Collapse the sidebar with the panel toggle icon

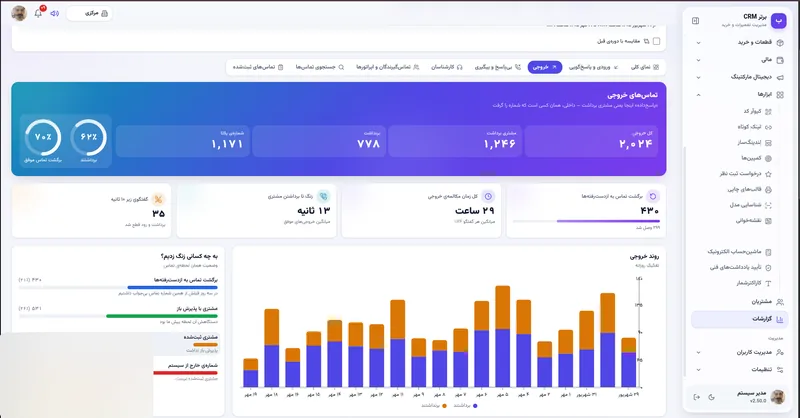[x=695, y=21]
